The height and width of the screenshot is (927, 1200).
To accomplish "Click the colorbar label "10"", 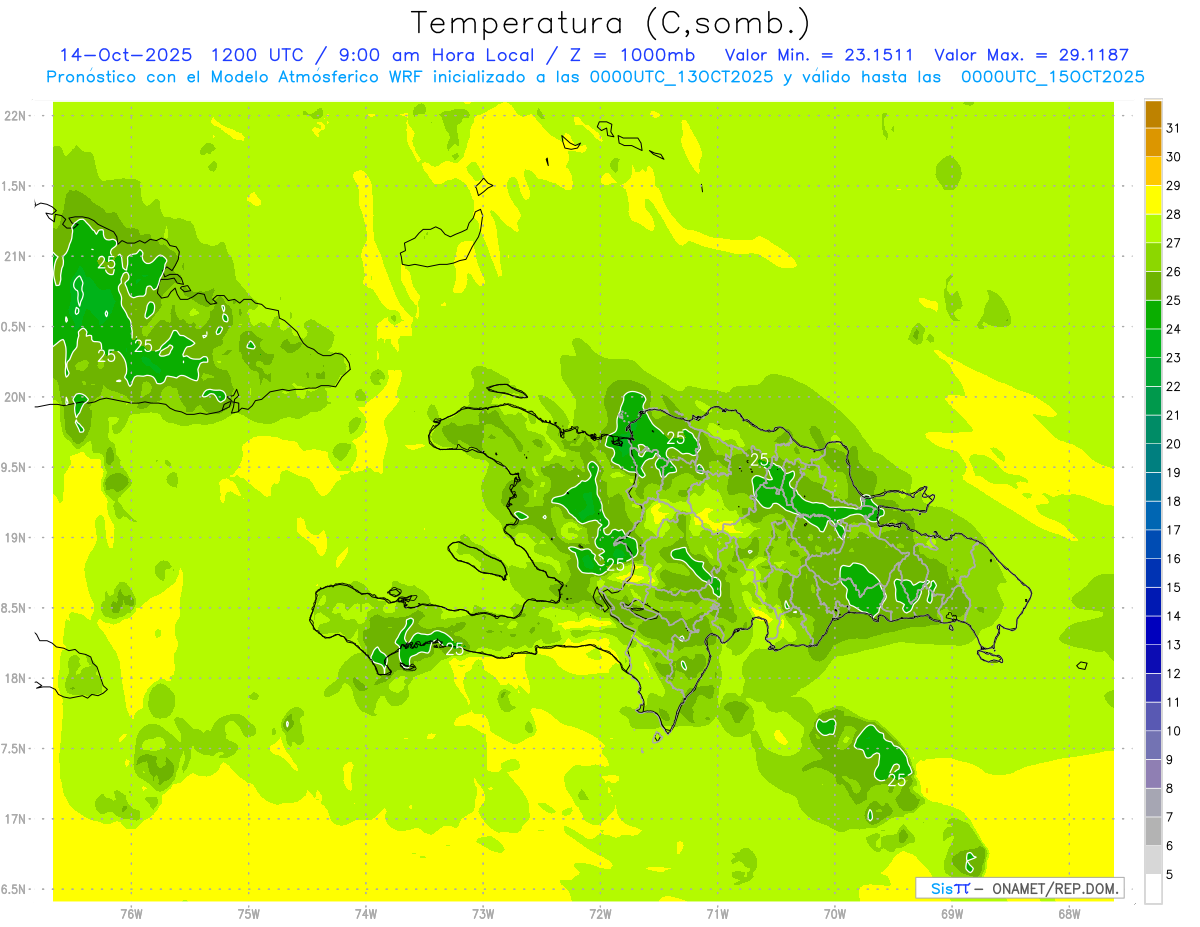I will click(x=1174, y=731).
